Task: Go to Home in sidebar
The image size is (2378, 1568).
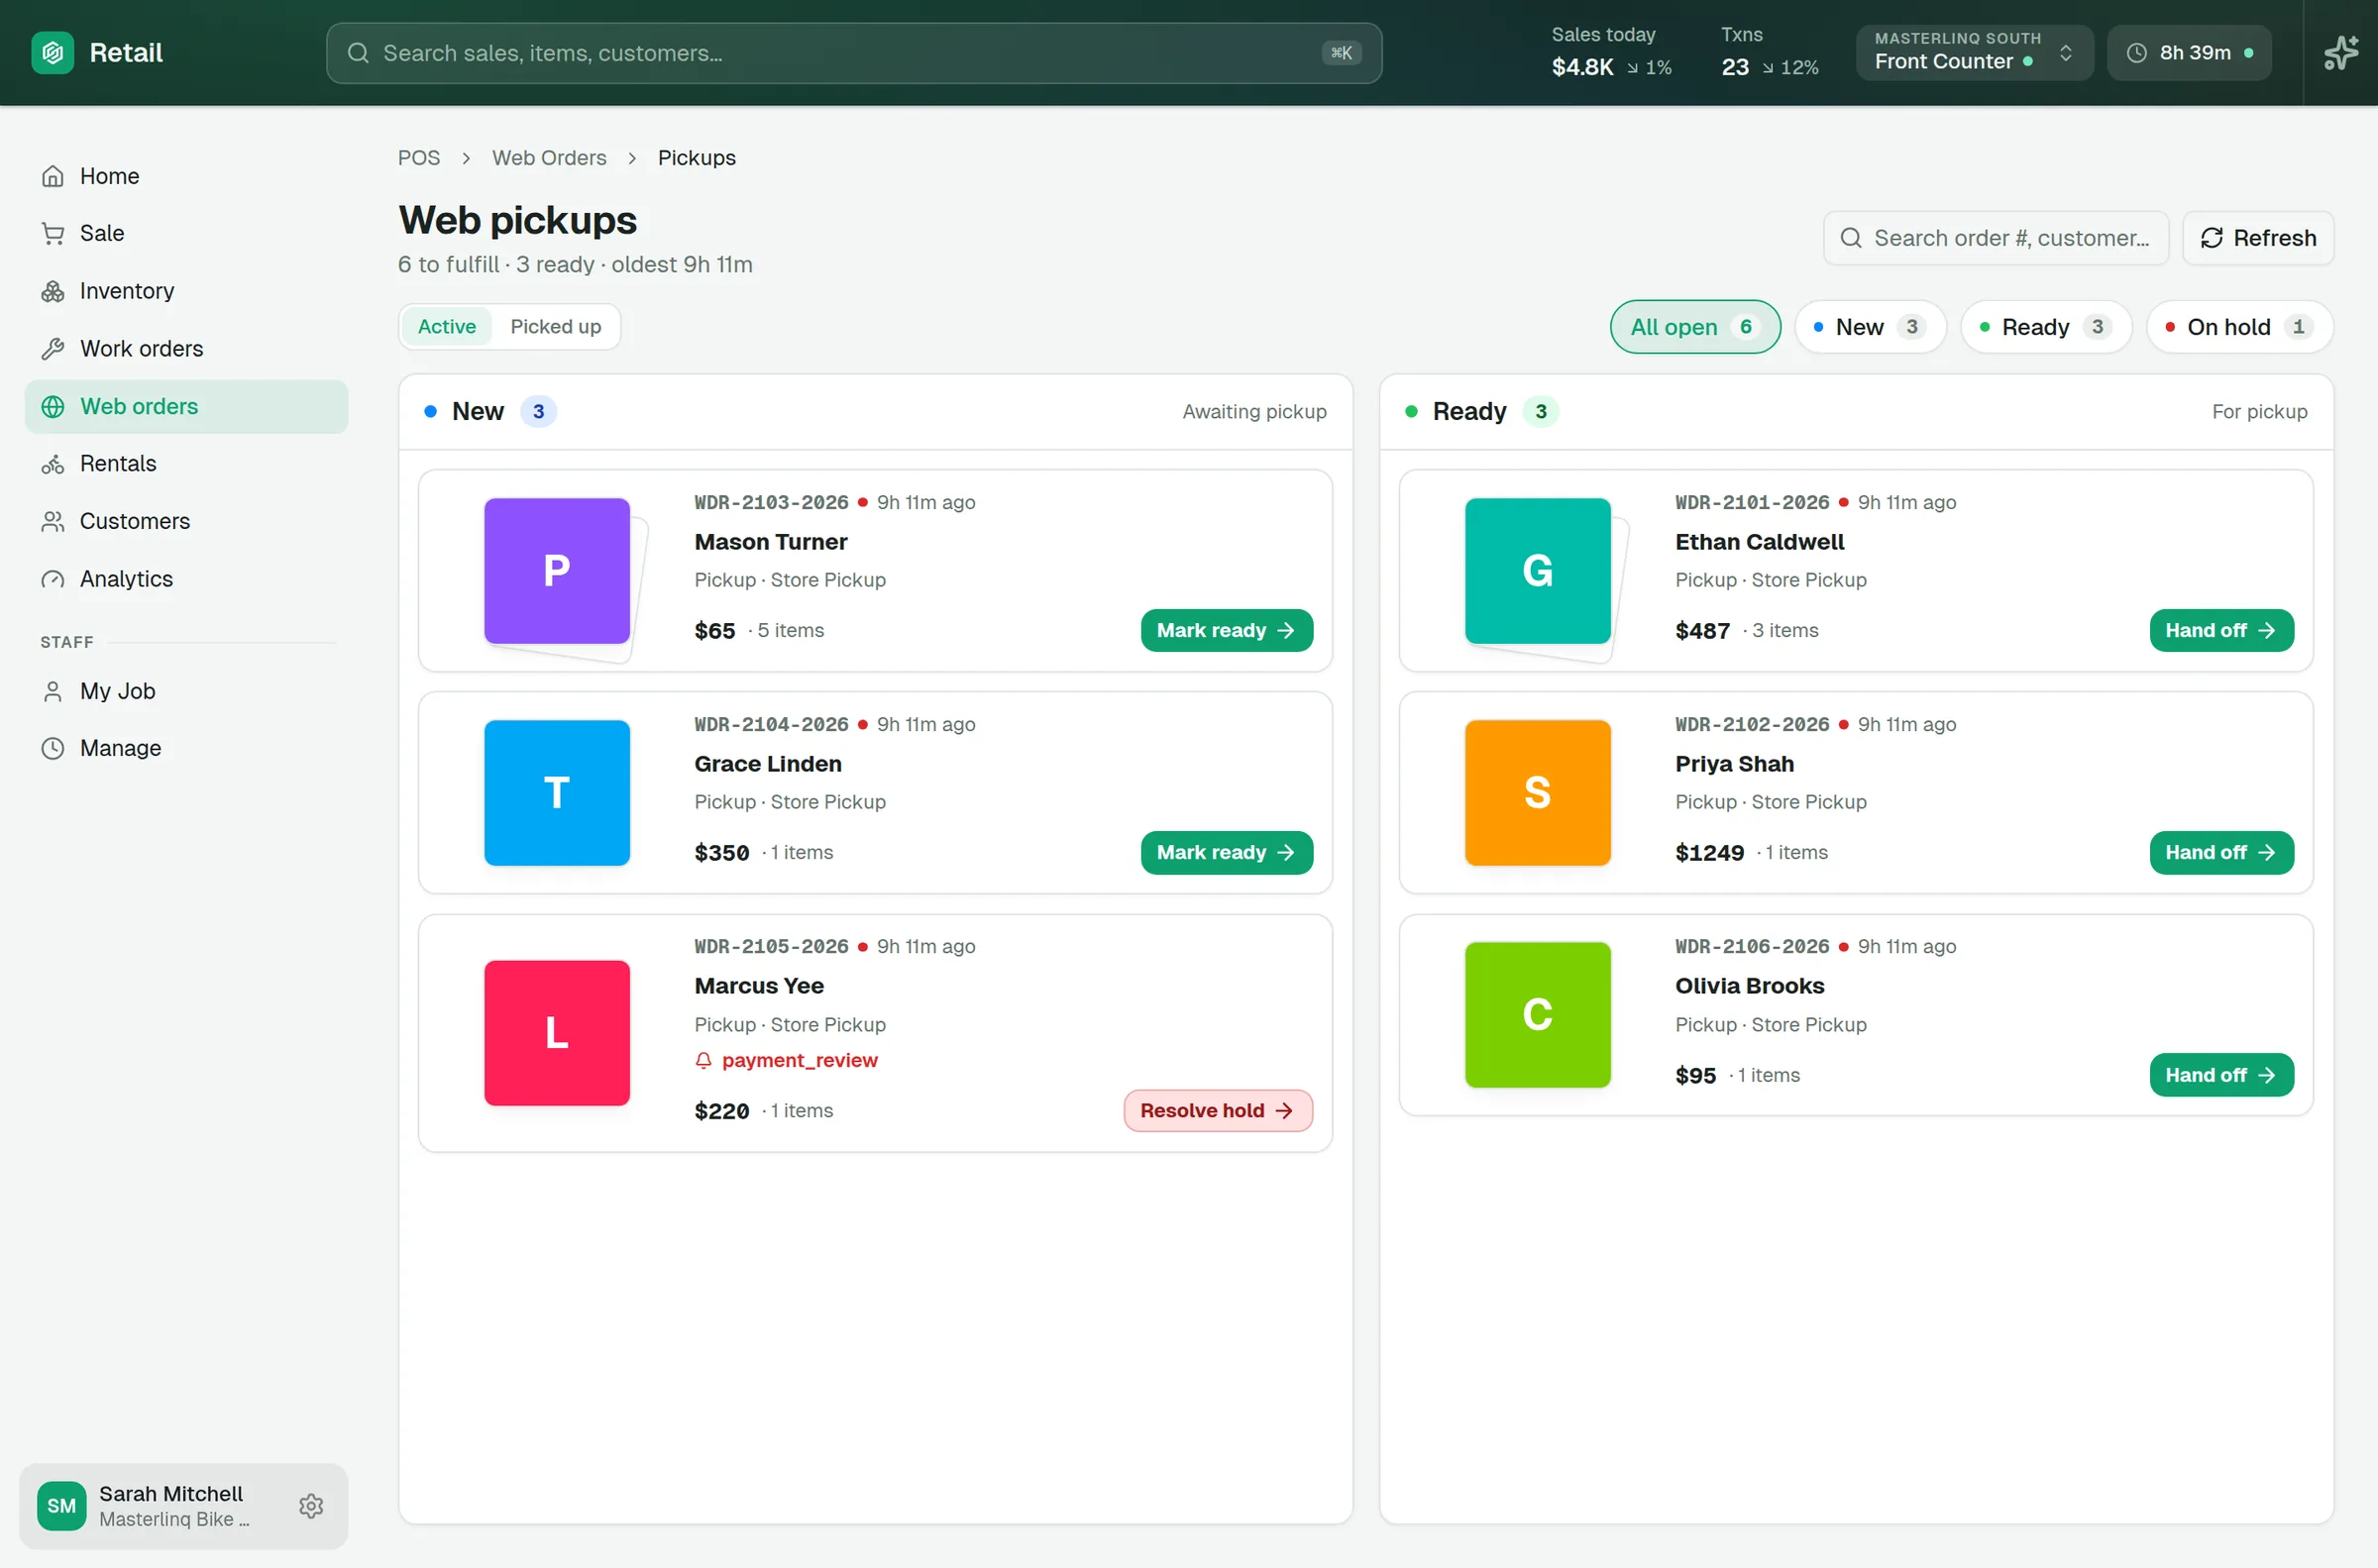Action: pyautogui.click(x=186, y=176)
